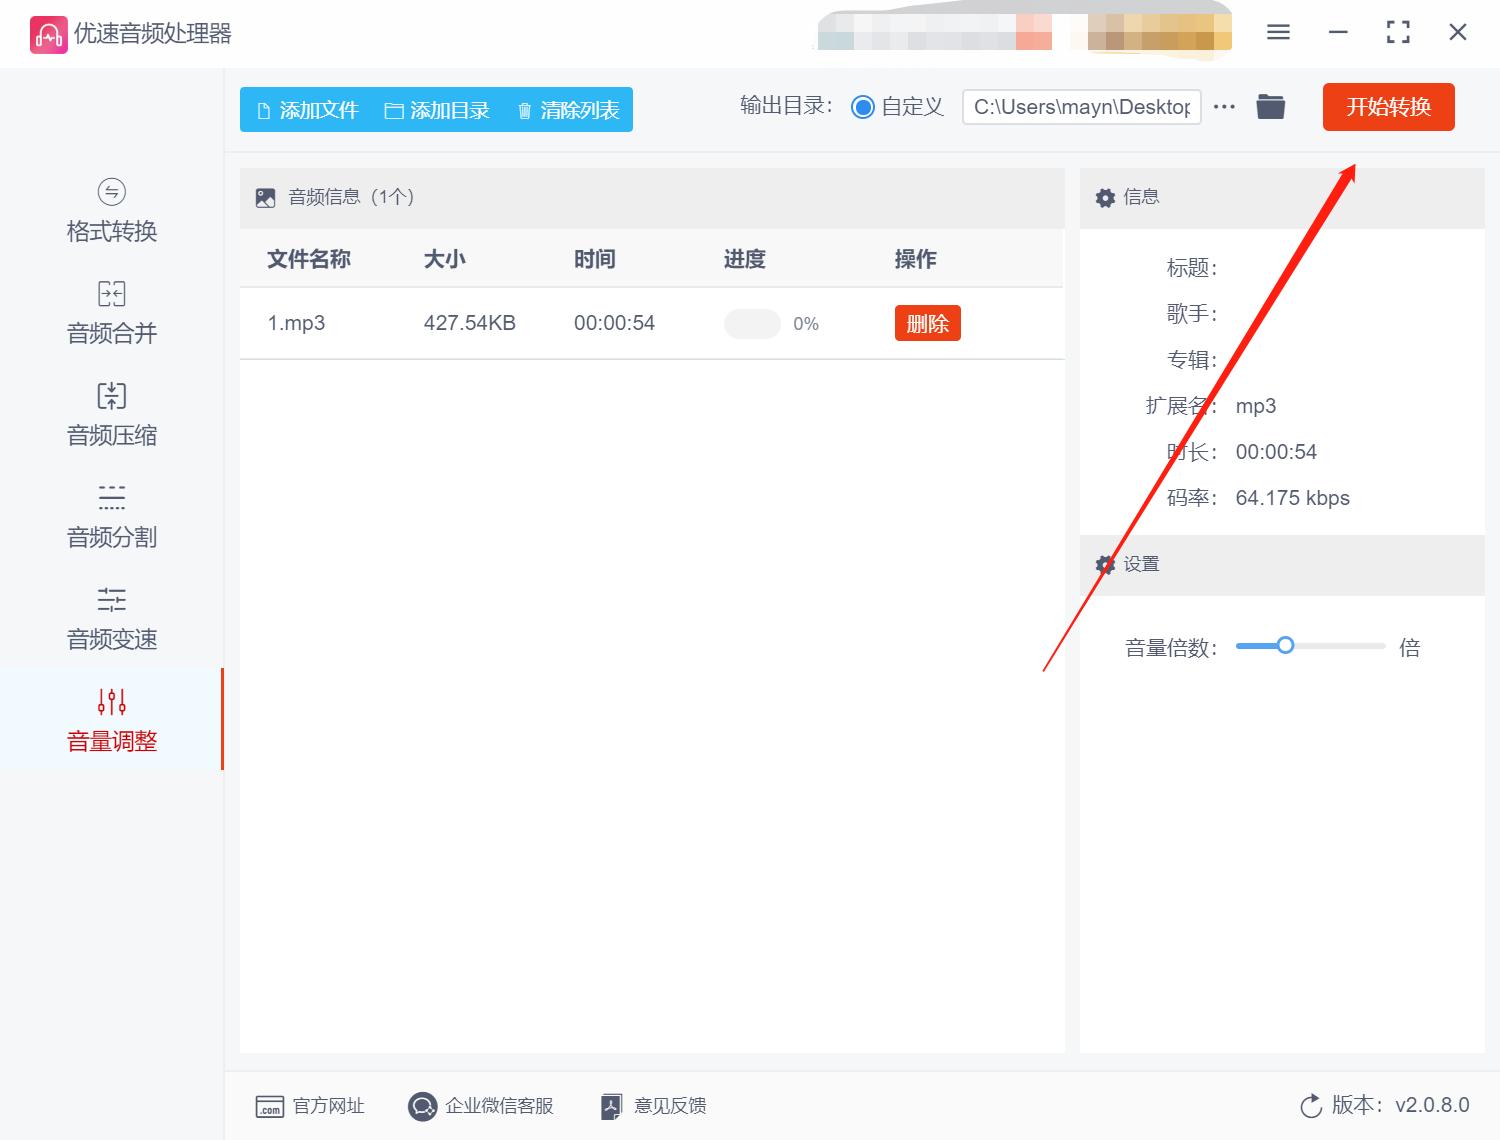This screenshot has height=1140, width=1500.
Task: Switch to the 音频压缩 compression tool
Action: click(x=110, y=415)
